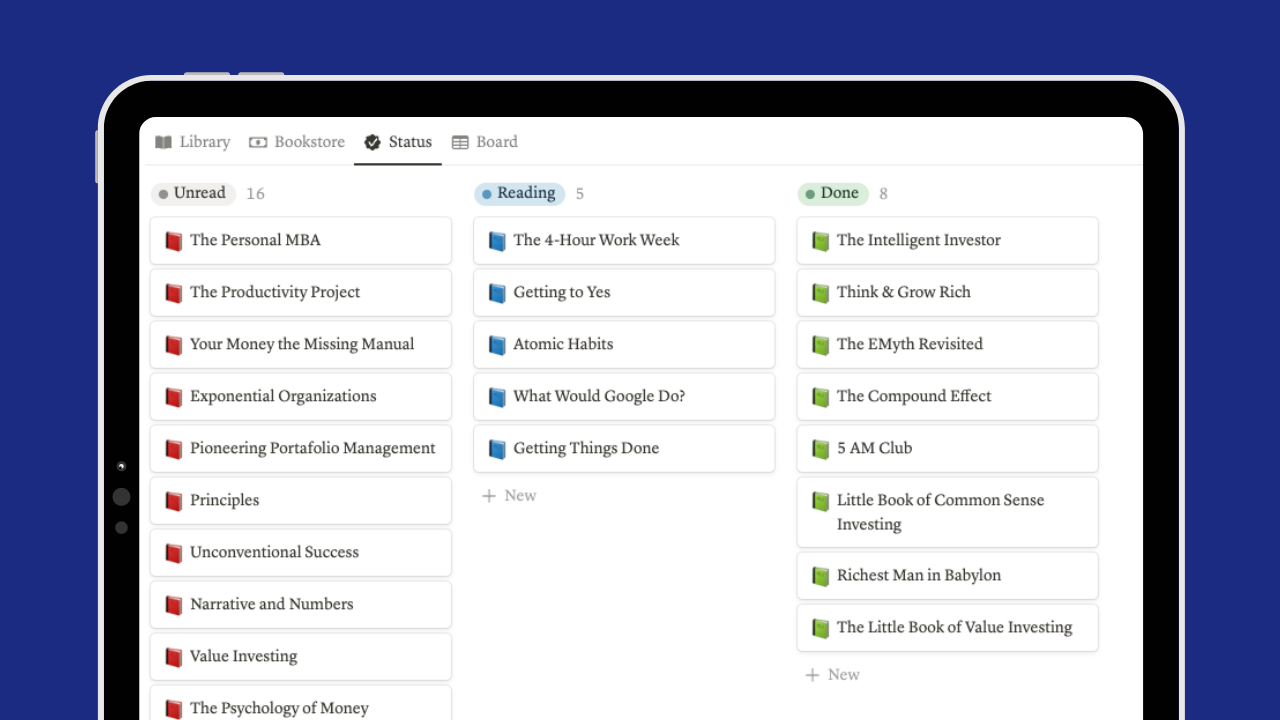
Task: Click red book icon on The Personal MBA
Action: point(174,241)
